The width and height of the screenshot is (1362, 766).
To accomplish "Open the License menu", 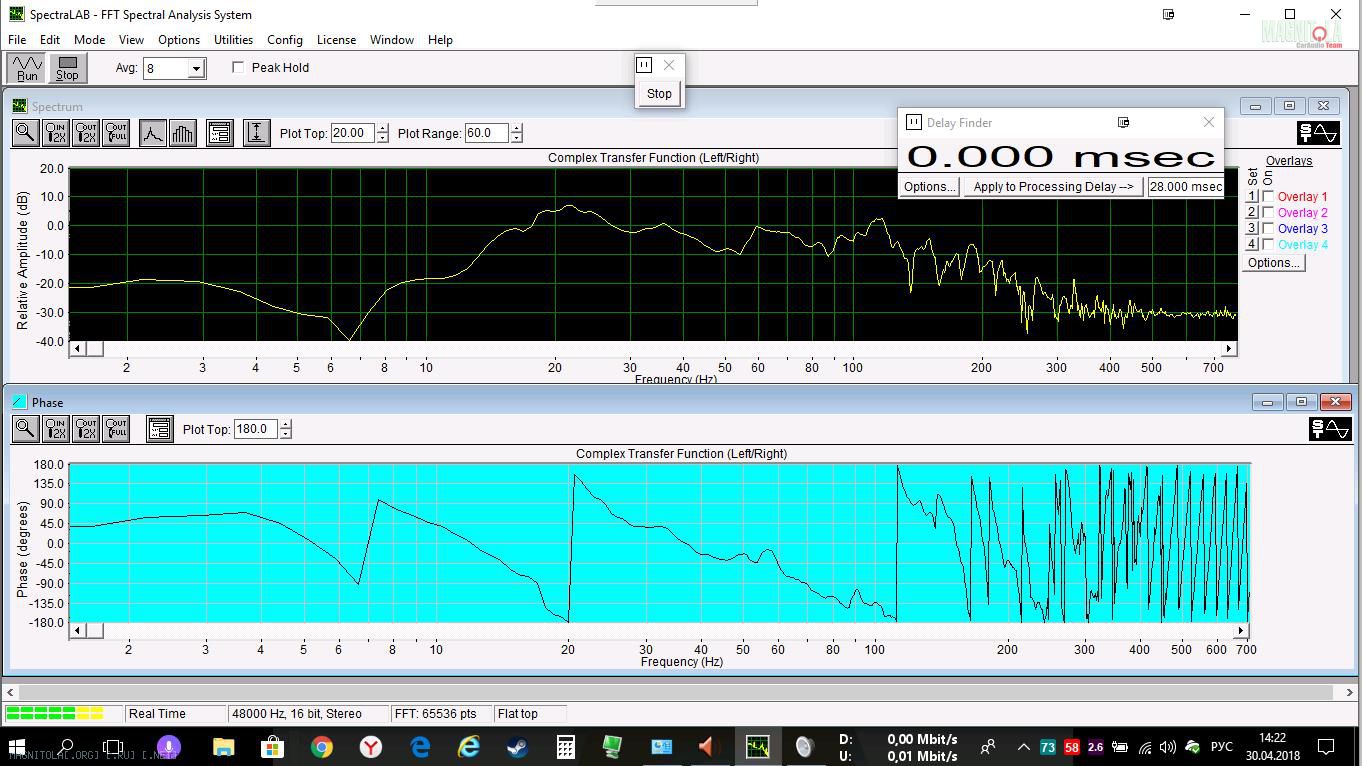I will click(x=336, y=40).
